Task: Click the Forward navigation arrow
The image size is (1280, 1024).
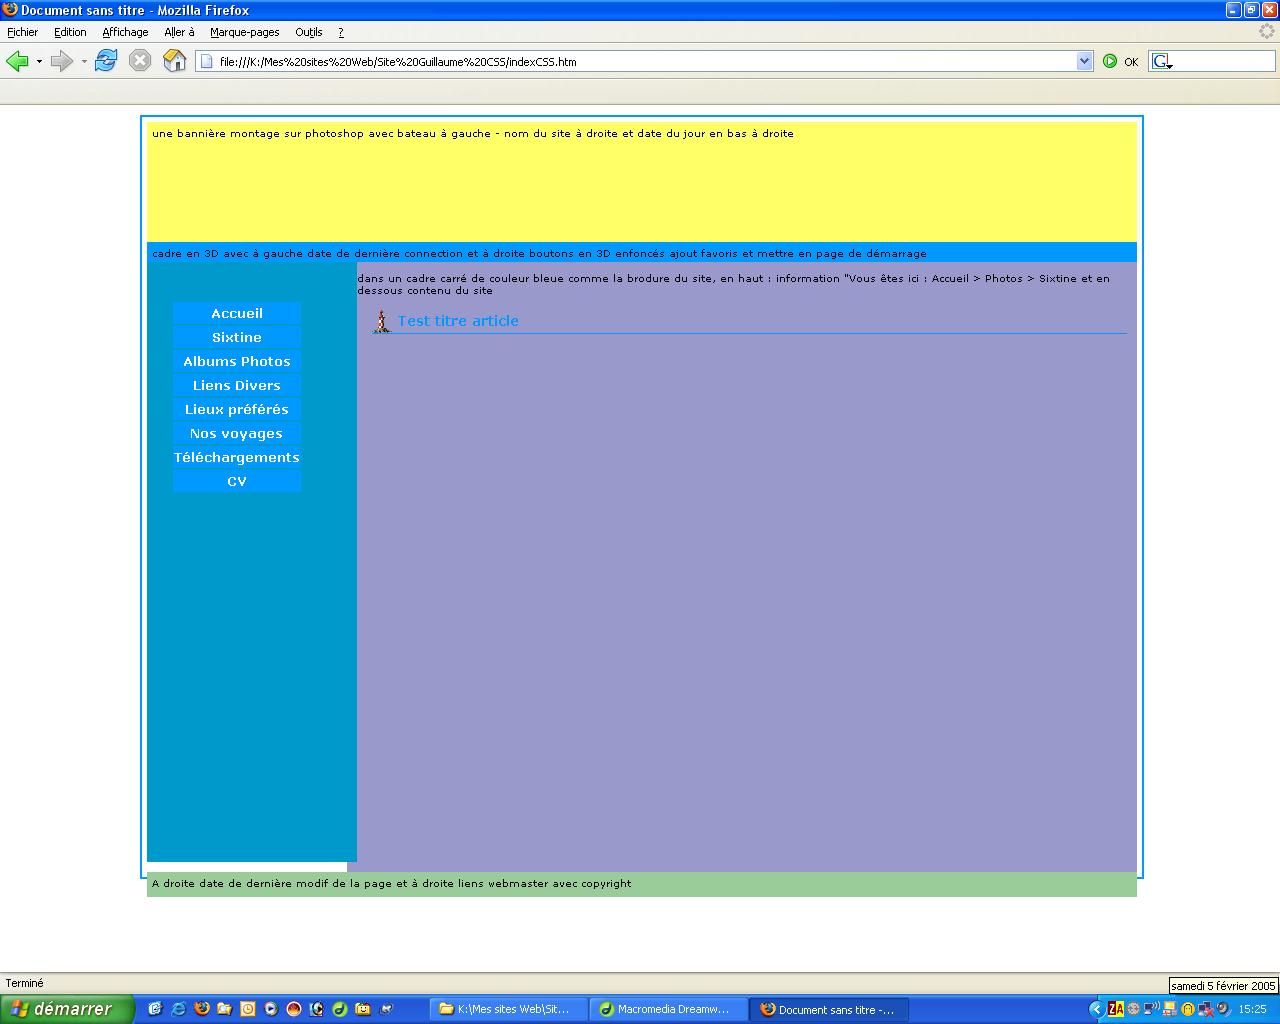Action: point(62,61)
